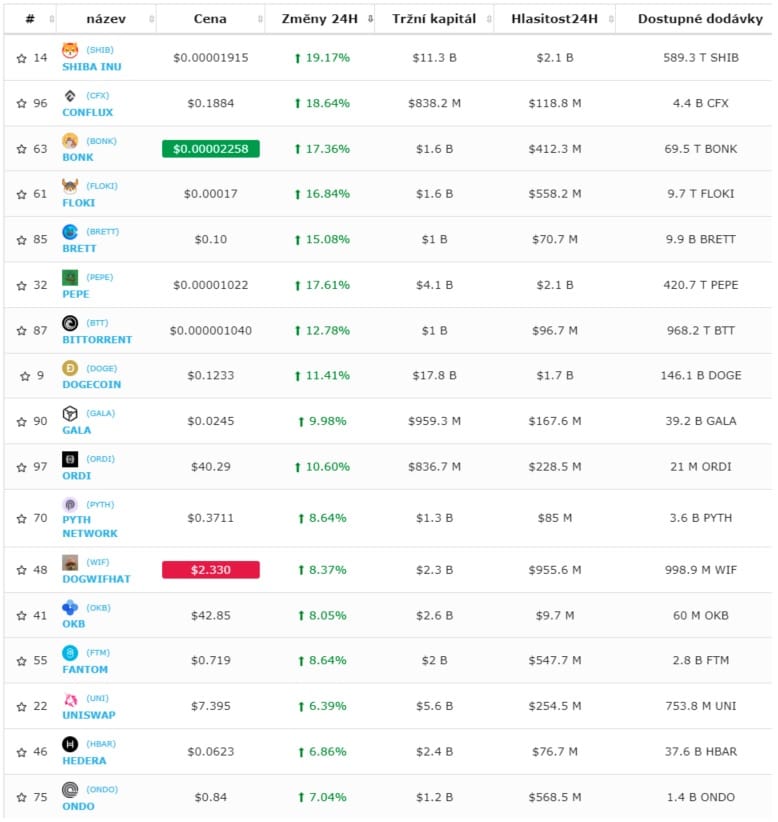
Task: Open the CONFLUX coin link
Action: pos(88,112)
